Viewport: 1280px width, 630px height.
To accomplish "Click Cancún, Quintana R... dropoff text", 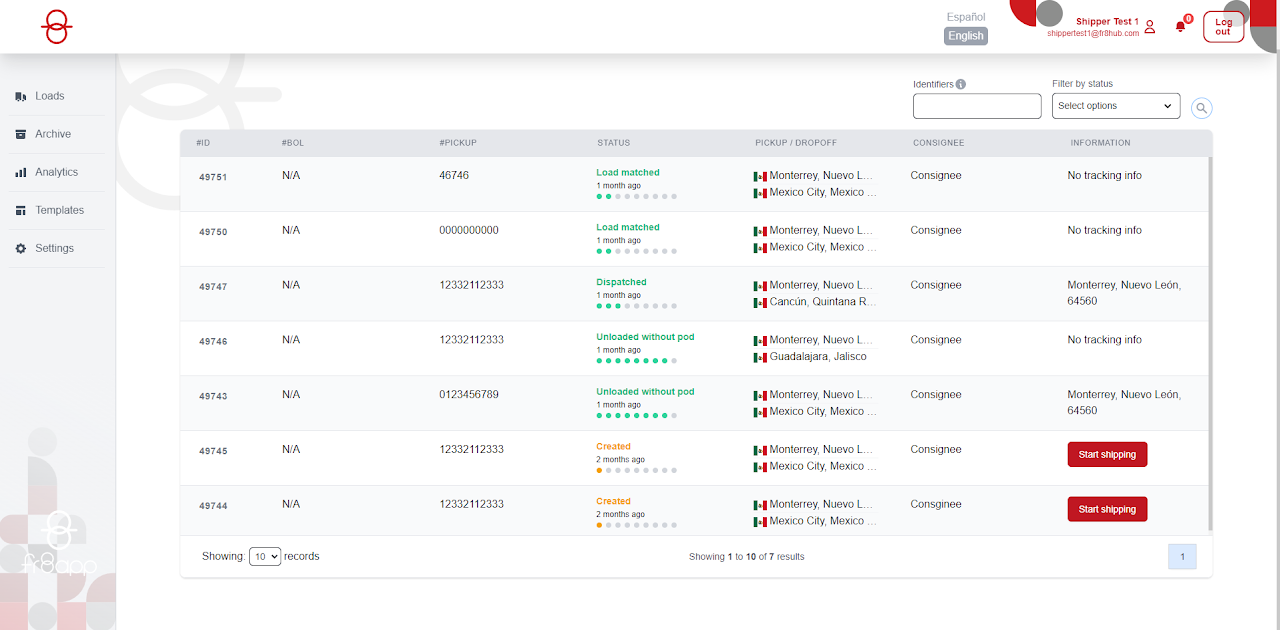I will [823, 302].
